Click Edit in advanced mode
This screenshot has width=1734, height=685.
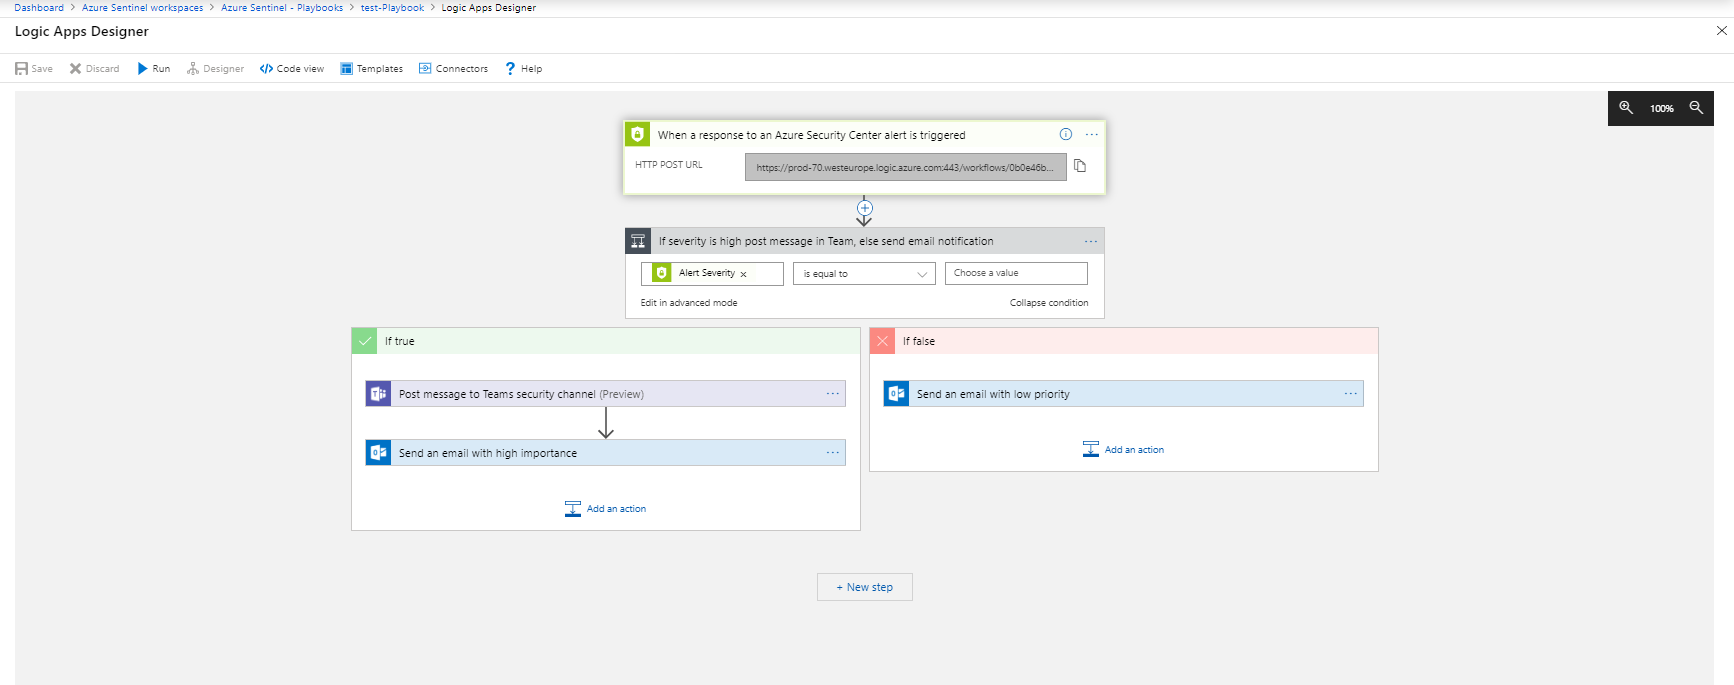click(689, 303)
